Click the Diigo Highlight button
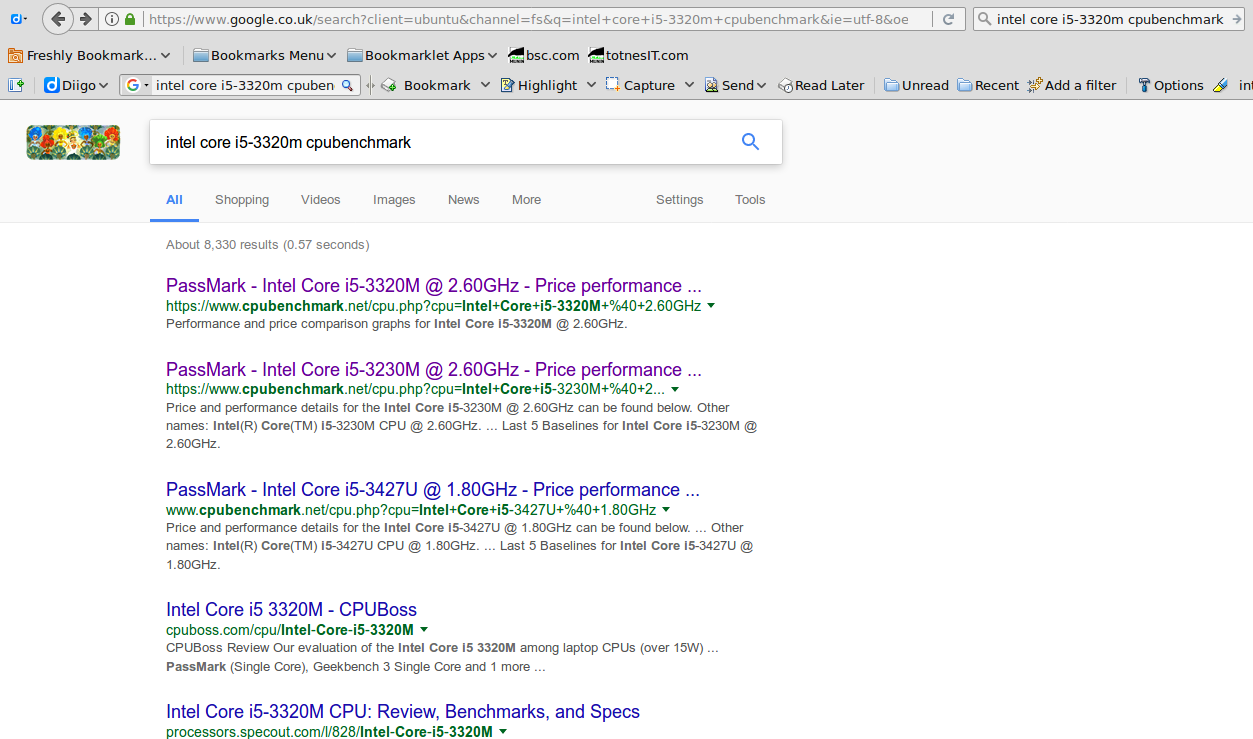Screen dimensions: 1253x739 [539, 85]
